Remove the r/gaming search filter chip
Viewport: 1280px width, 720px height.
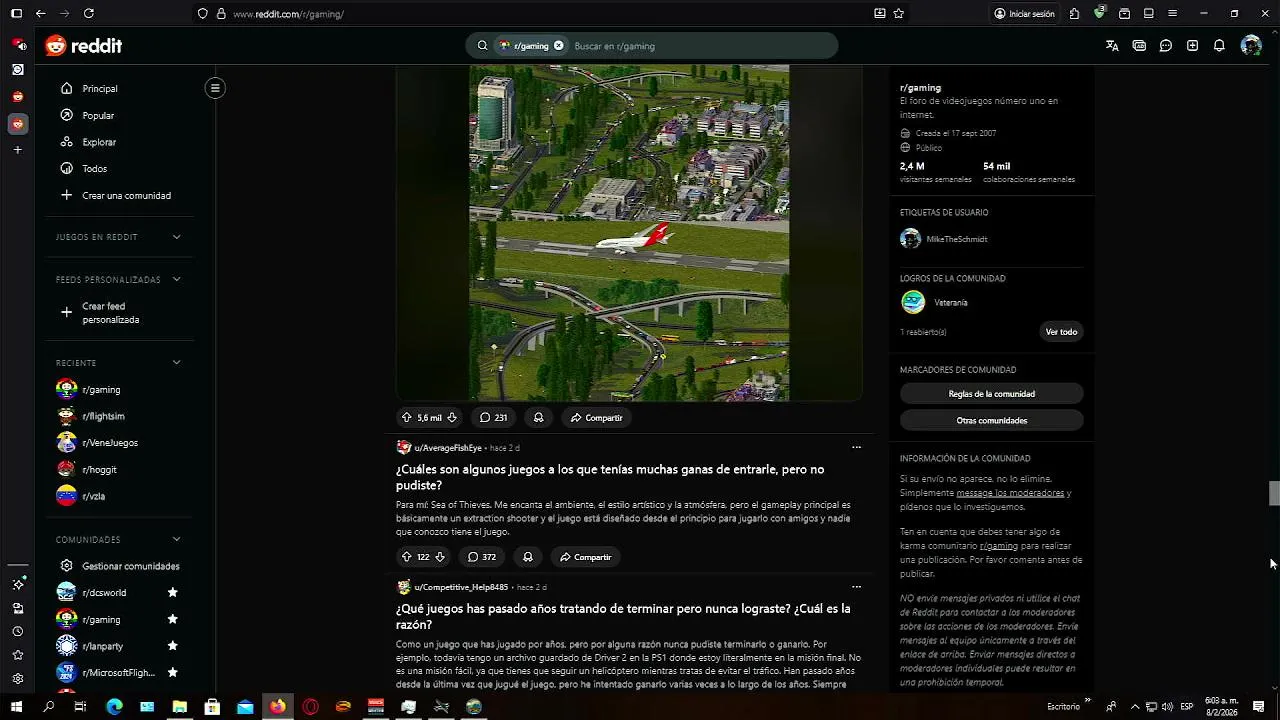click(x=558, y=45)
